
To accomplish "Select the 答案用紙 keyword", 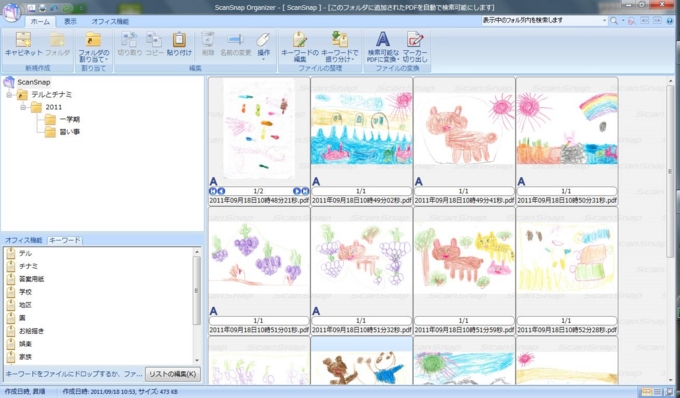I will (x=31, y=279).
